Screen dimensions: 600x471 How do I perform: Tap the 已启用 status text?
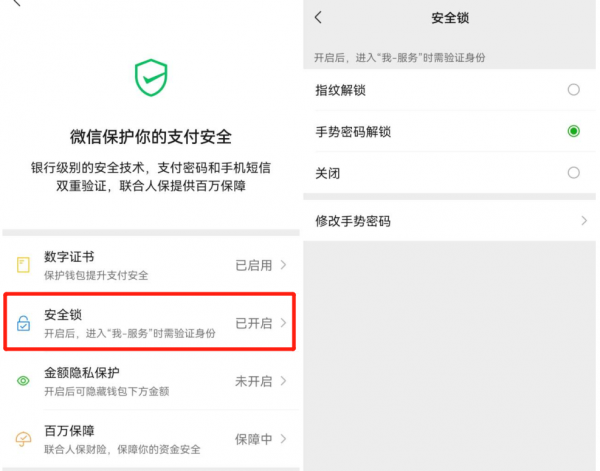(x=254, y=265)
